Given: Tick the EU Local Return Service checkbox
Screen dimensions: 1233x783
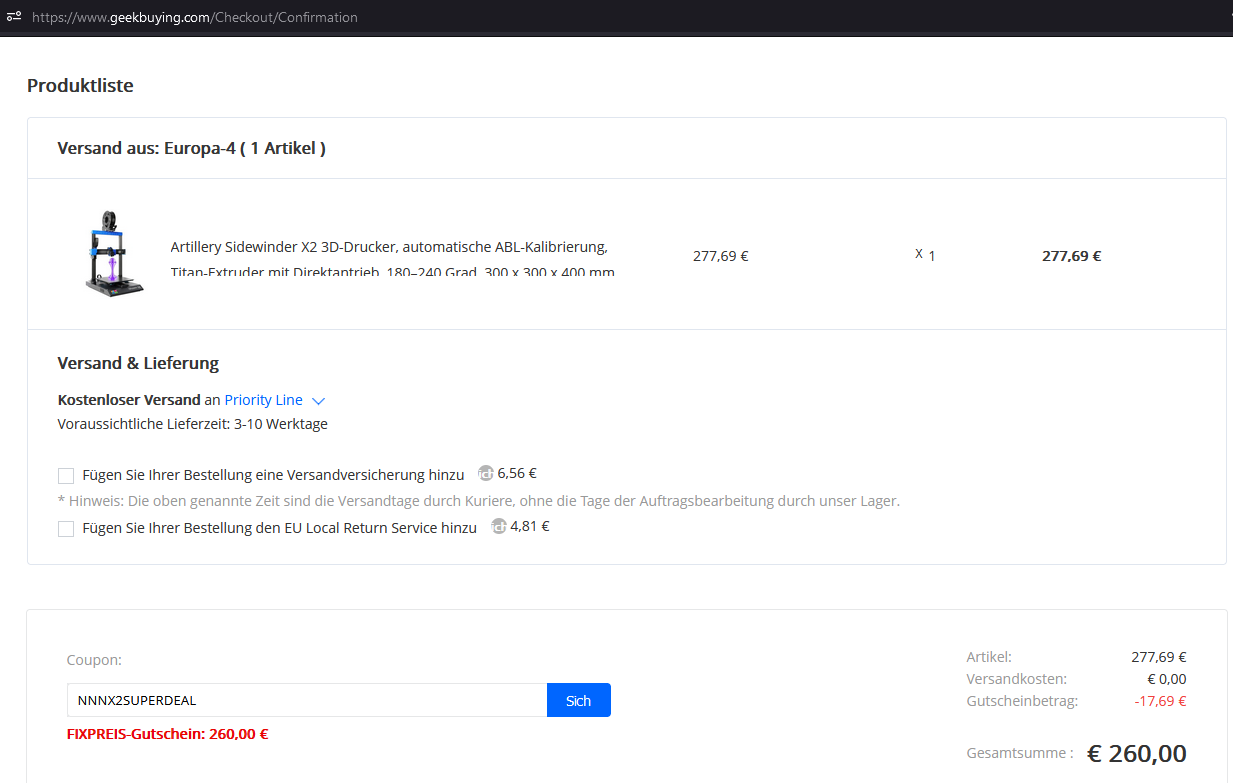Looking at the screenshot, I should point(66,528).
